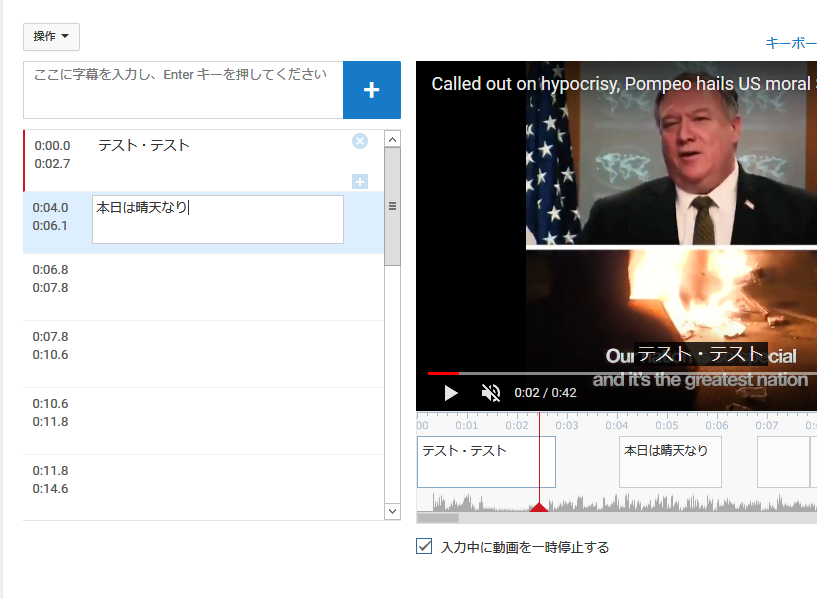Toggle 入力中に動画を一時停止する checkbox
The height and width of the screenshot is (599, 817).
424,547
